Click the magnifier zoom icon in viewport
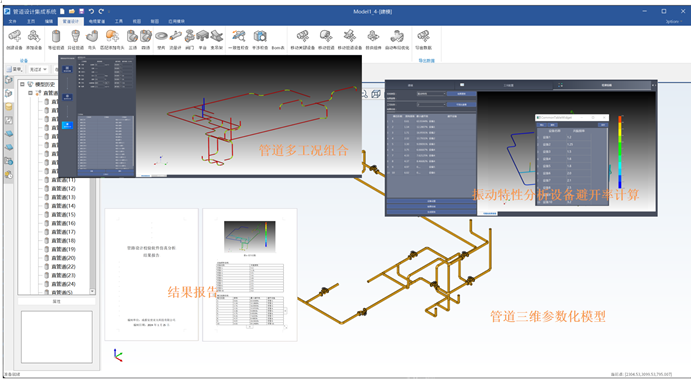The width and height of the screenshot is (691, 379). pos(365,94)
